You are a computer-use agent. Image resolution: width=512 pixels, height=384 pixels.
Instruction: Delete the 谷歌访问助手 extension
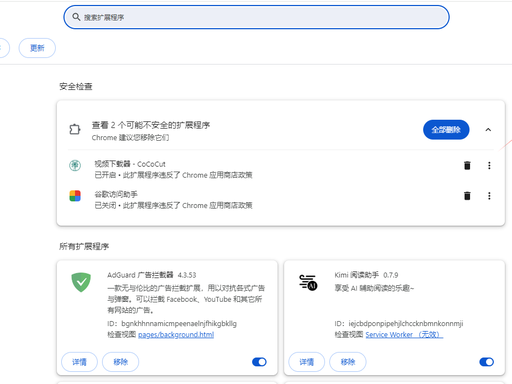coord(467,196)
